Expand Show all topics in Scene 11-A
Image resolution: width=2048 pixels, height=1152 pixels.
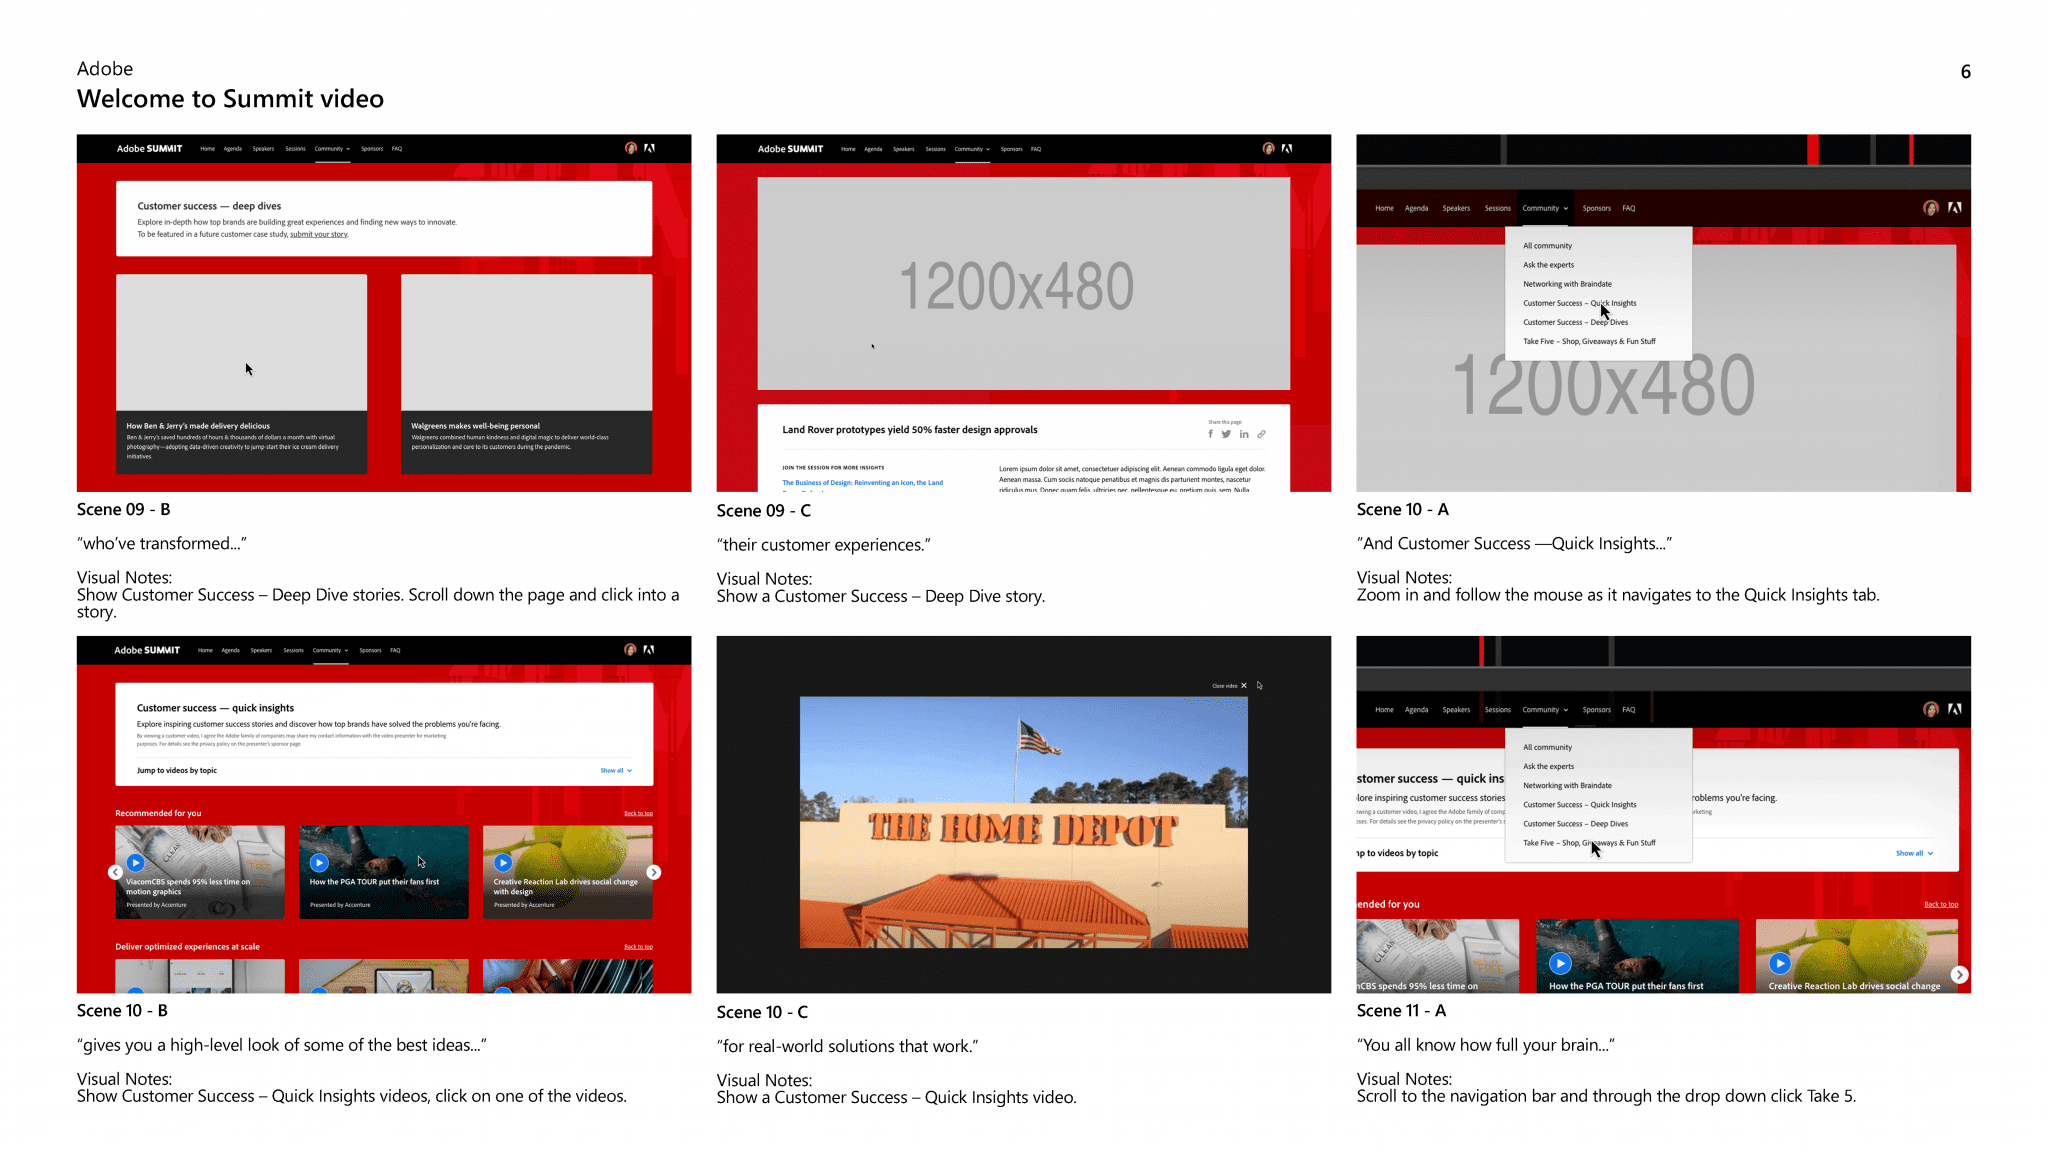point(1915,853)
